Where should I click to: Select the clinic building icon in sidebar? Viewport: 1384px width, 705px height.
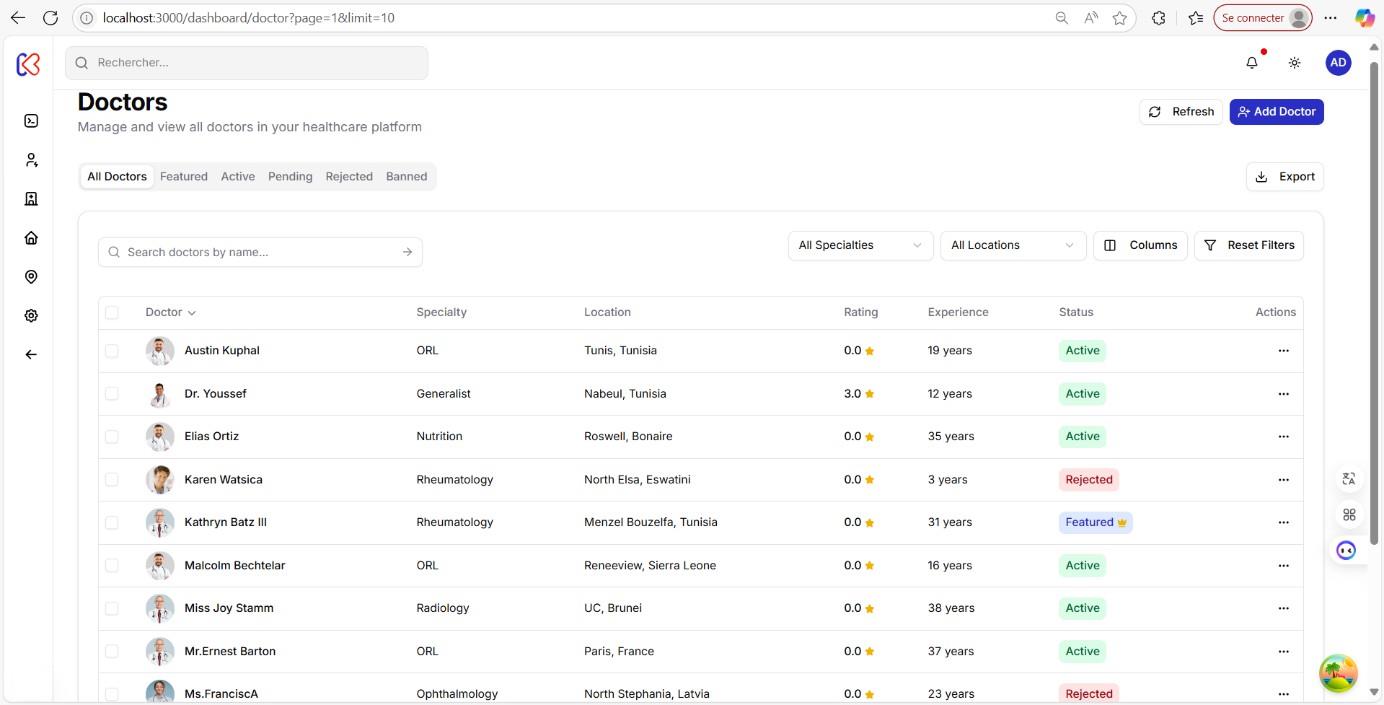pyautogui.click(x=30, y=198)
